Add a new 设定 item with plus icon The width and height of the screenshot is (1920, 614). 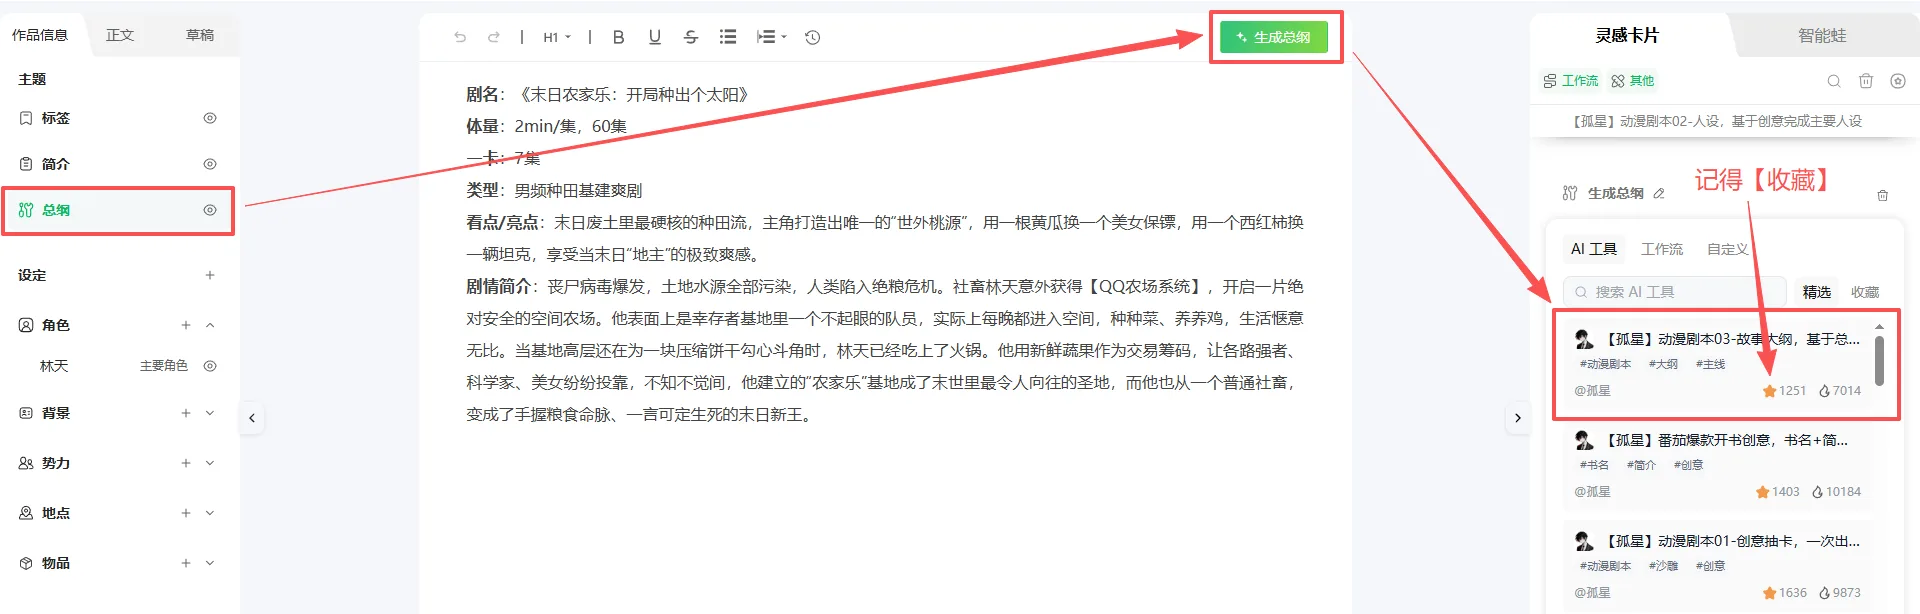click(210, 275)
